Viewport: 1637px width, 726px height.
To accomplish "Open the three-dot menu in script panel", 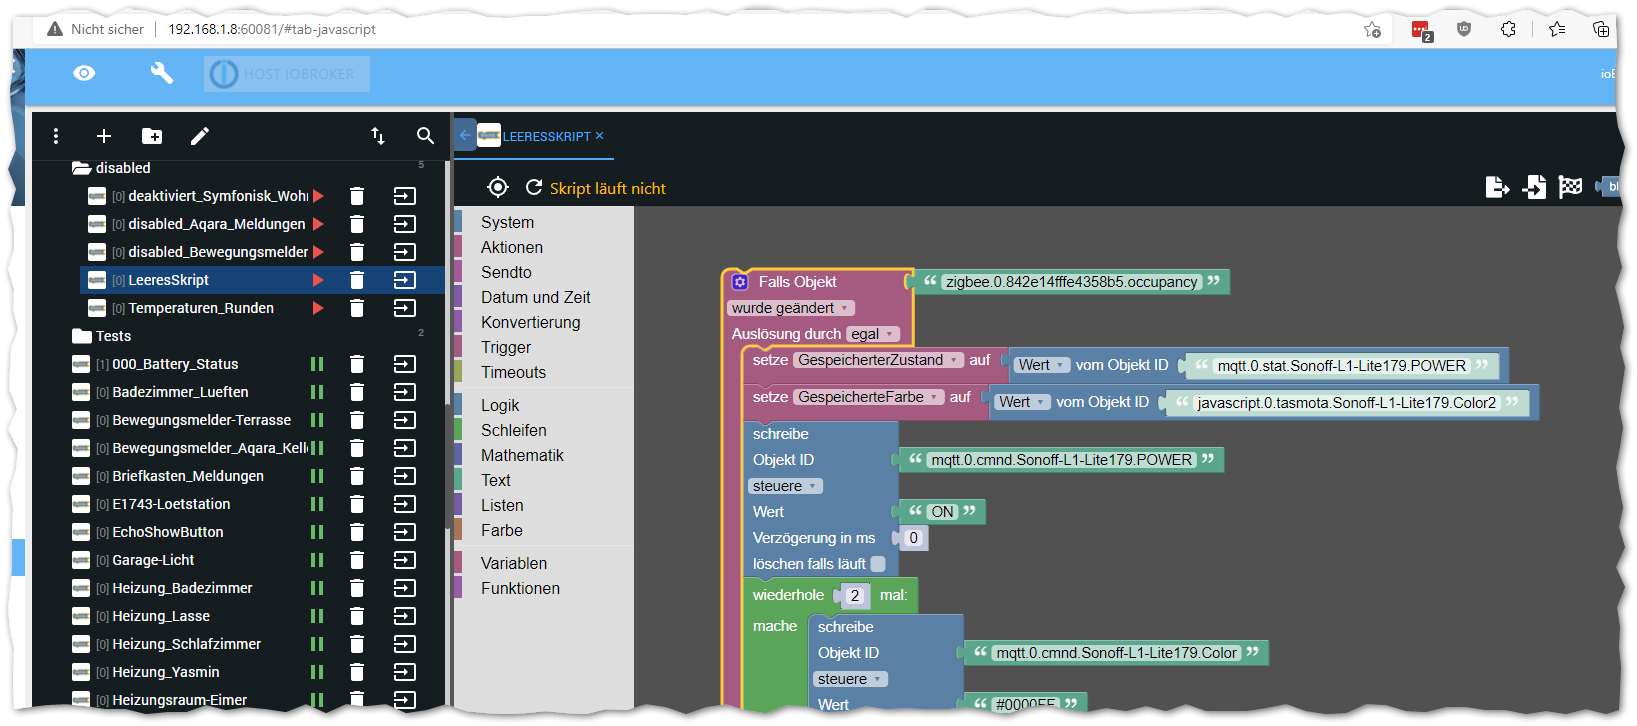I will (x=56, y=136).
